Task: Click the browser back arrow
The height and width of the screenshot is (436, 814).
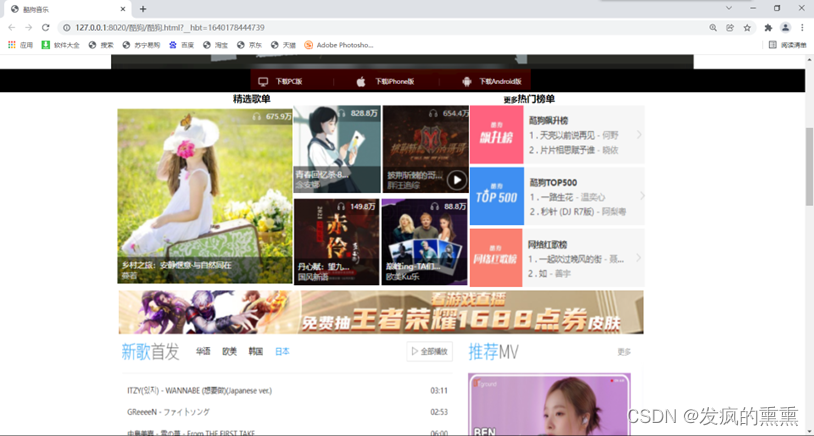Action: click(x=11, y=28)
